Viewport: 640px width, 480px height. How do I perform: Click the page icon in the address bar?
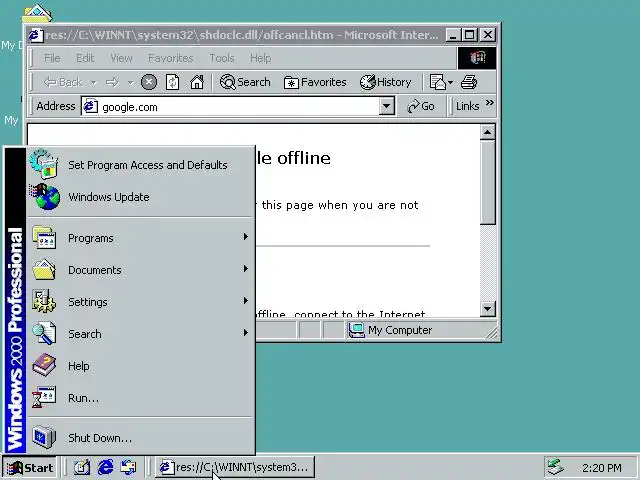(91, 107)
